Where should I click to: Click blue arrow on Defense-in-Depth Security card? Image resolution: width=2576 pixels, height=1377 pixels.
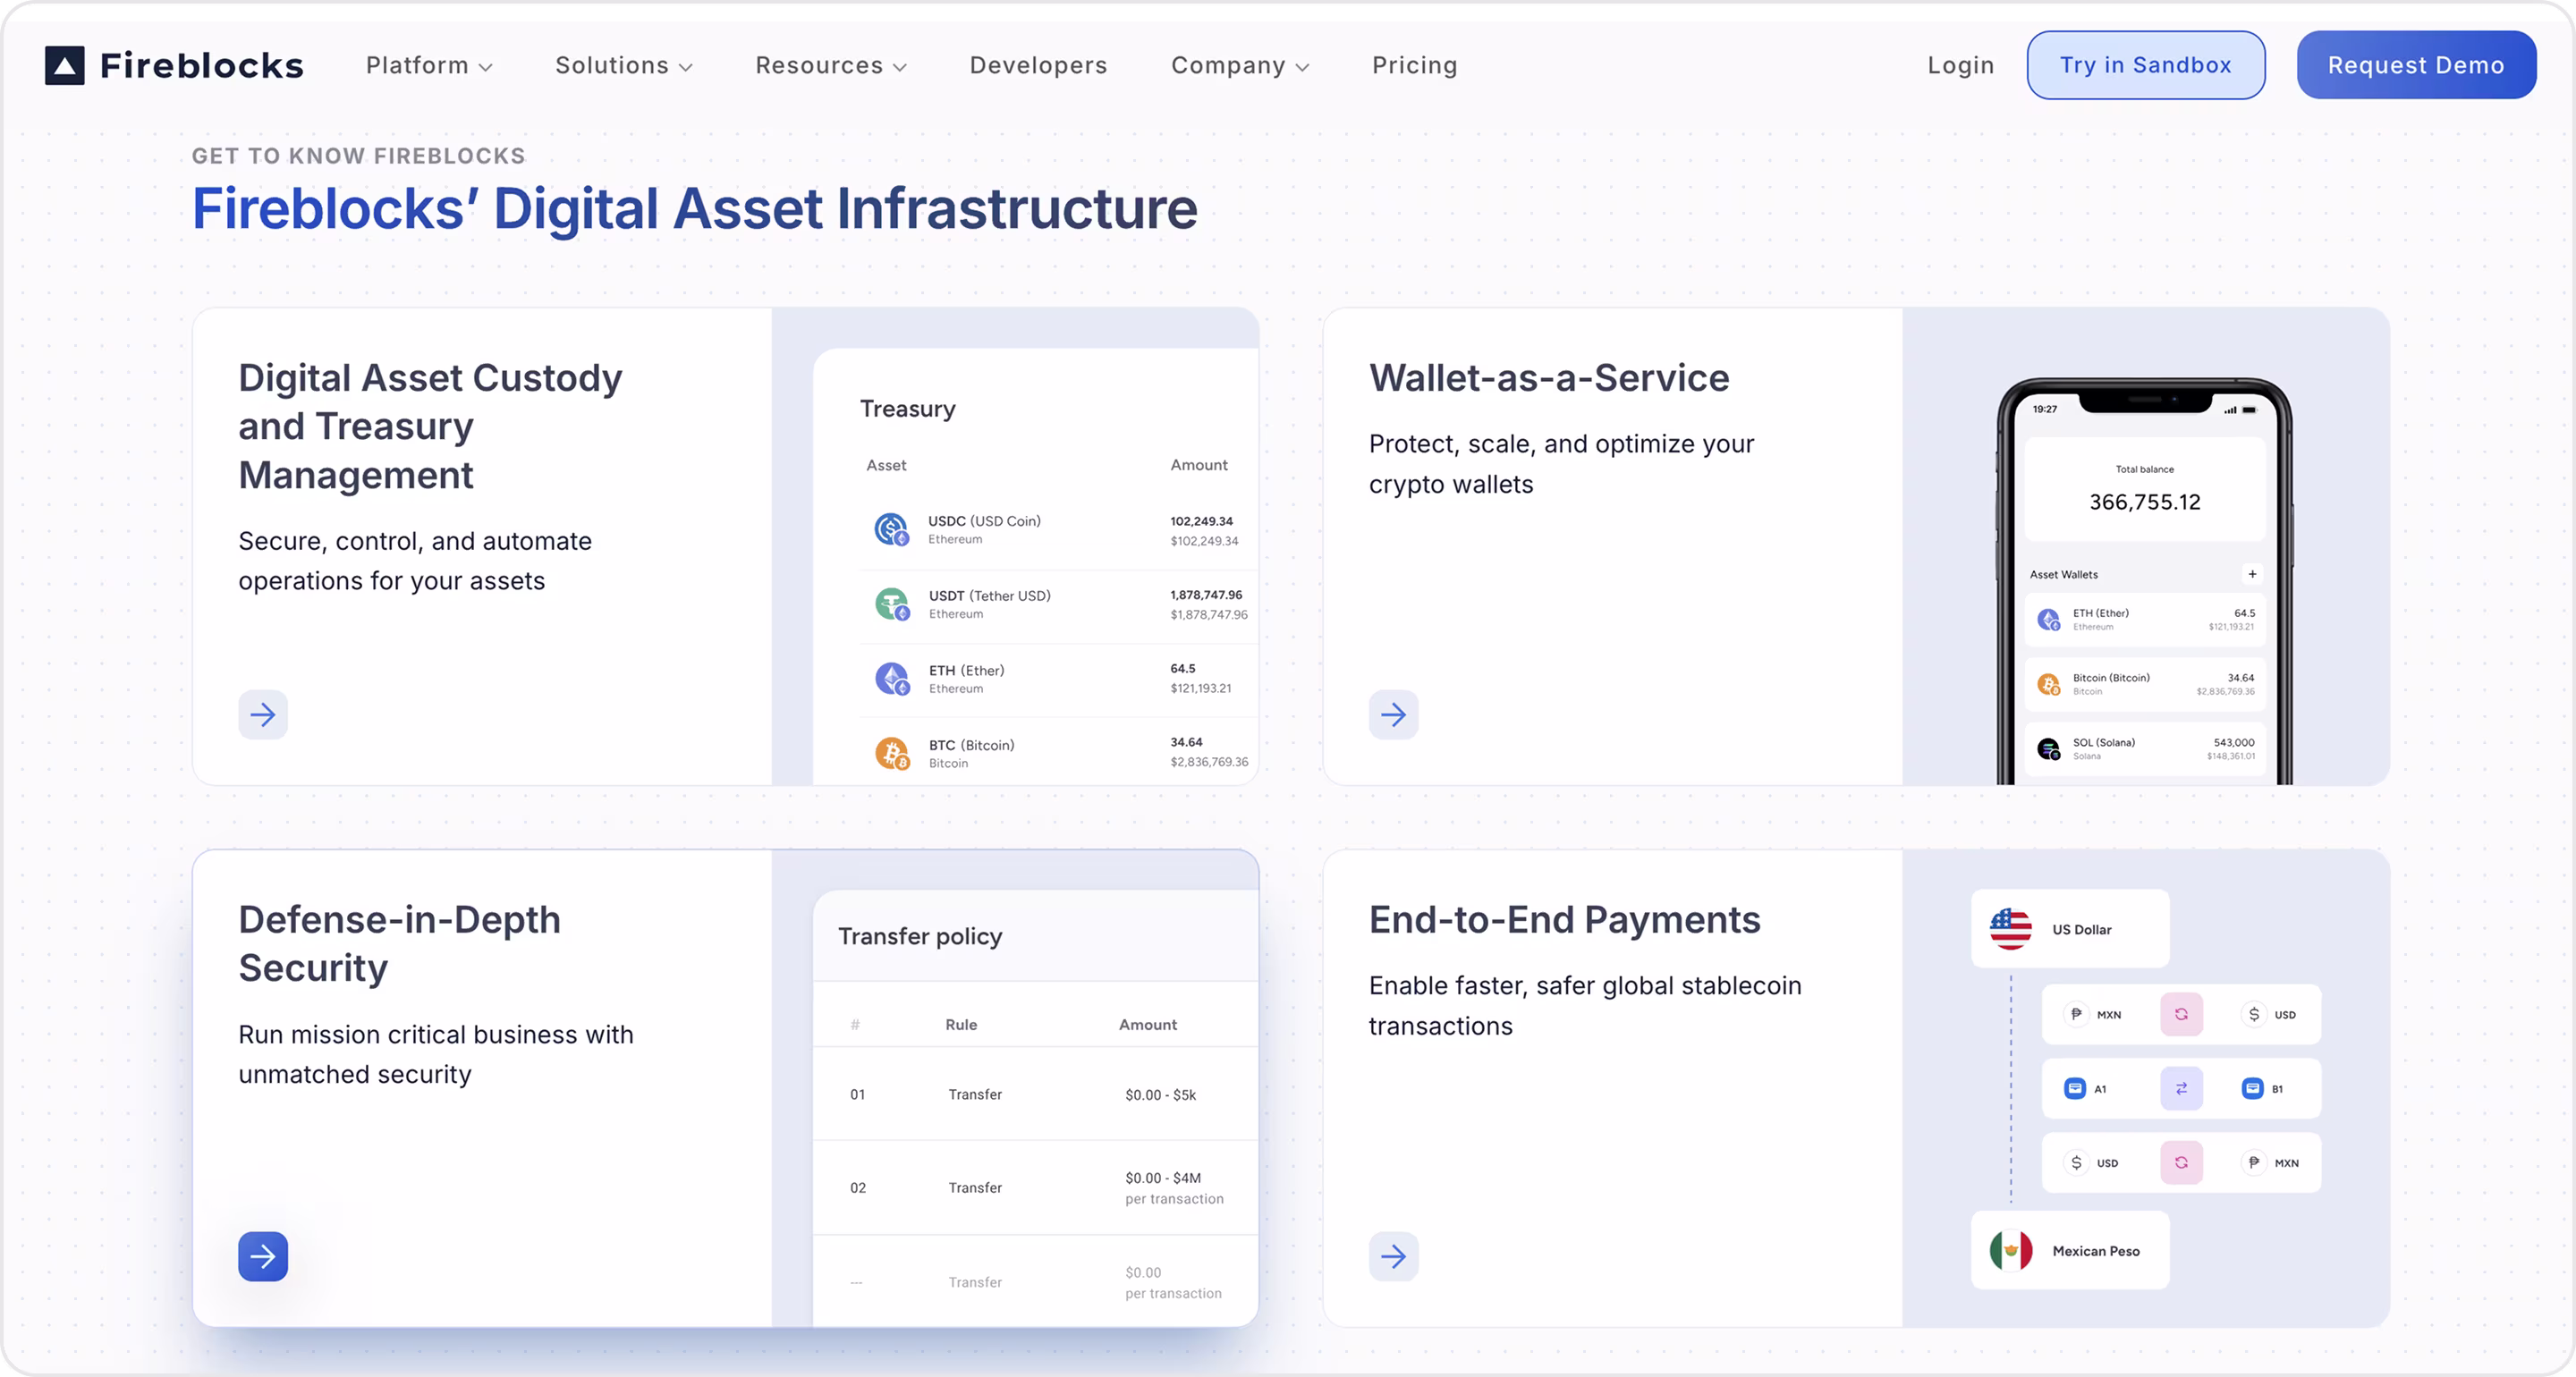[263, 1256]
